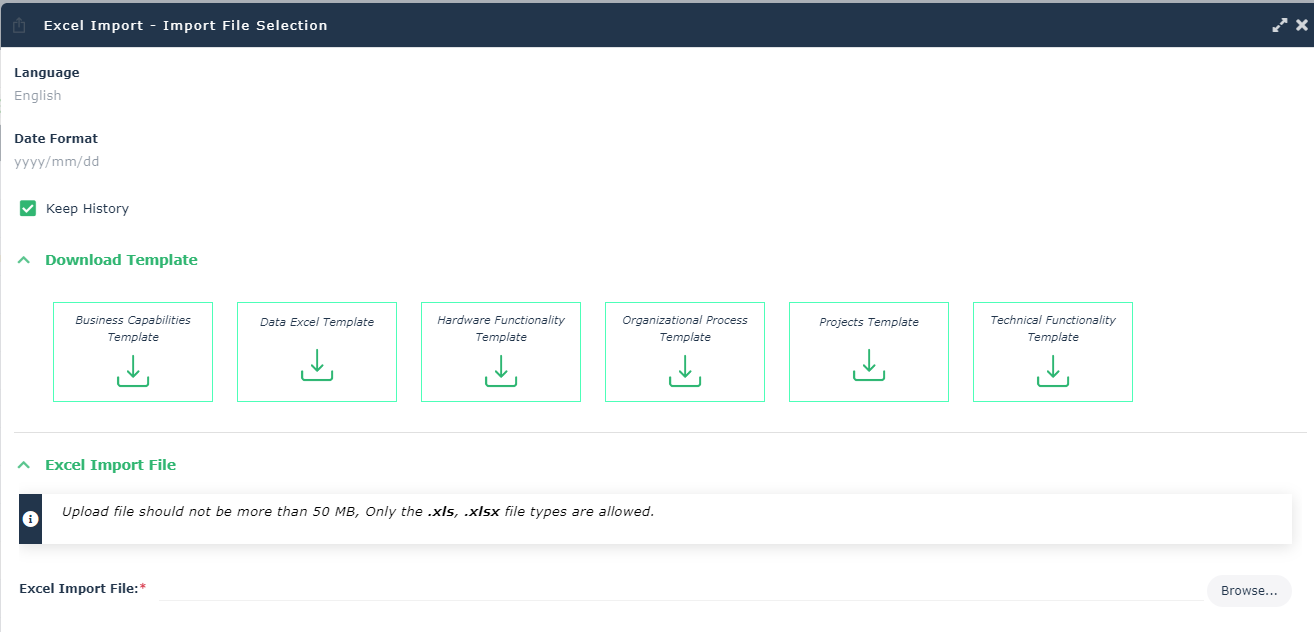Collapse the Excel Import File section chevron
This screenshot has height=632, width=1314.
[24, 465]
